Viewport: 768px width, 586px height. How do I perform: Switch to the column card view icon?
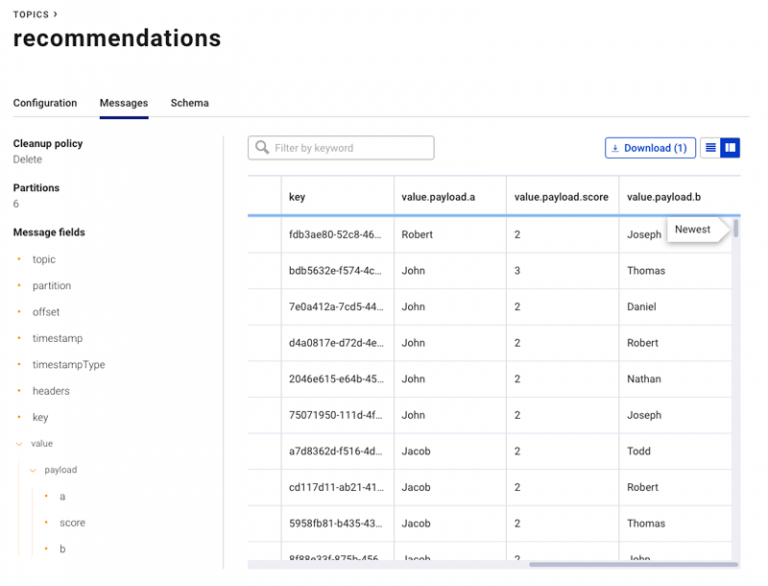click(730, 147)
